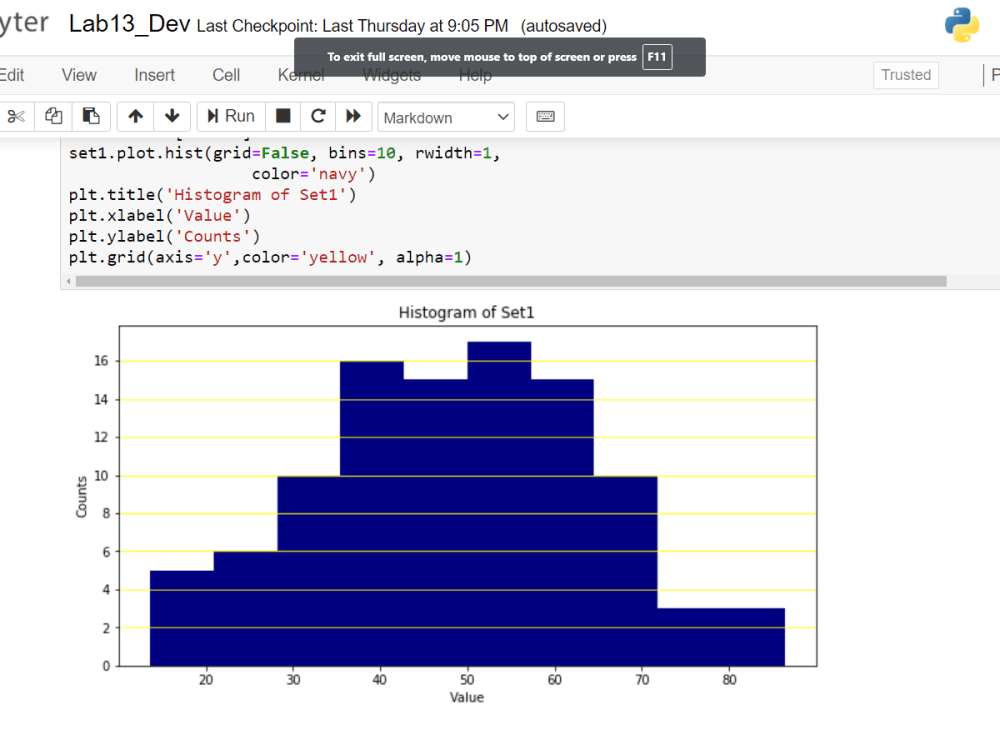Click the Last Checkpoint text
This screenshot has height=750, width=1000.
(352, 26)
